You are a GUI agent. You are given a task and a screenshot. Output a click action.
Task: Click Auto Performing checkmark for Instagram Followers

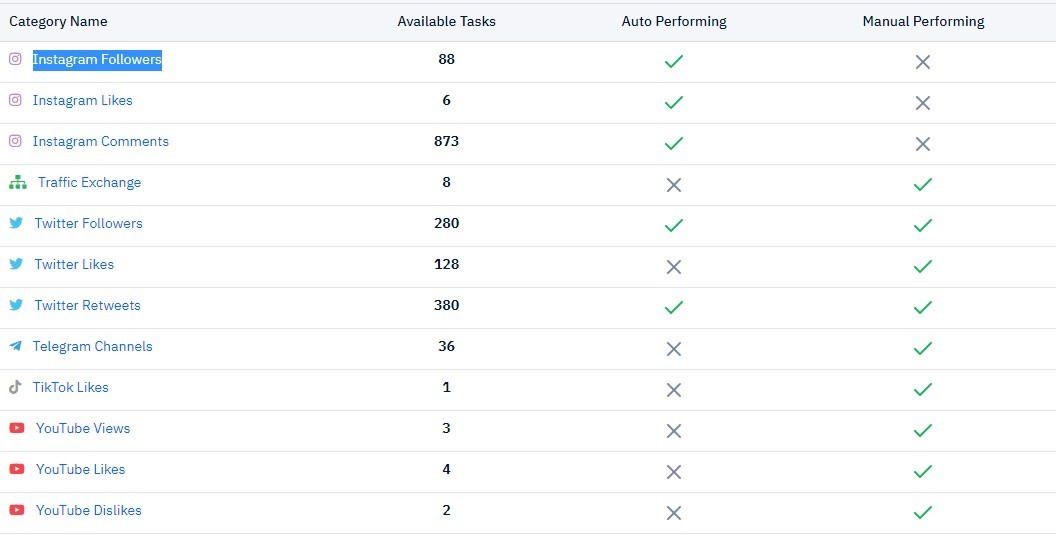673,61
